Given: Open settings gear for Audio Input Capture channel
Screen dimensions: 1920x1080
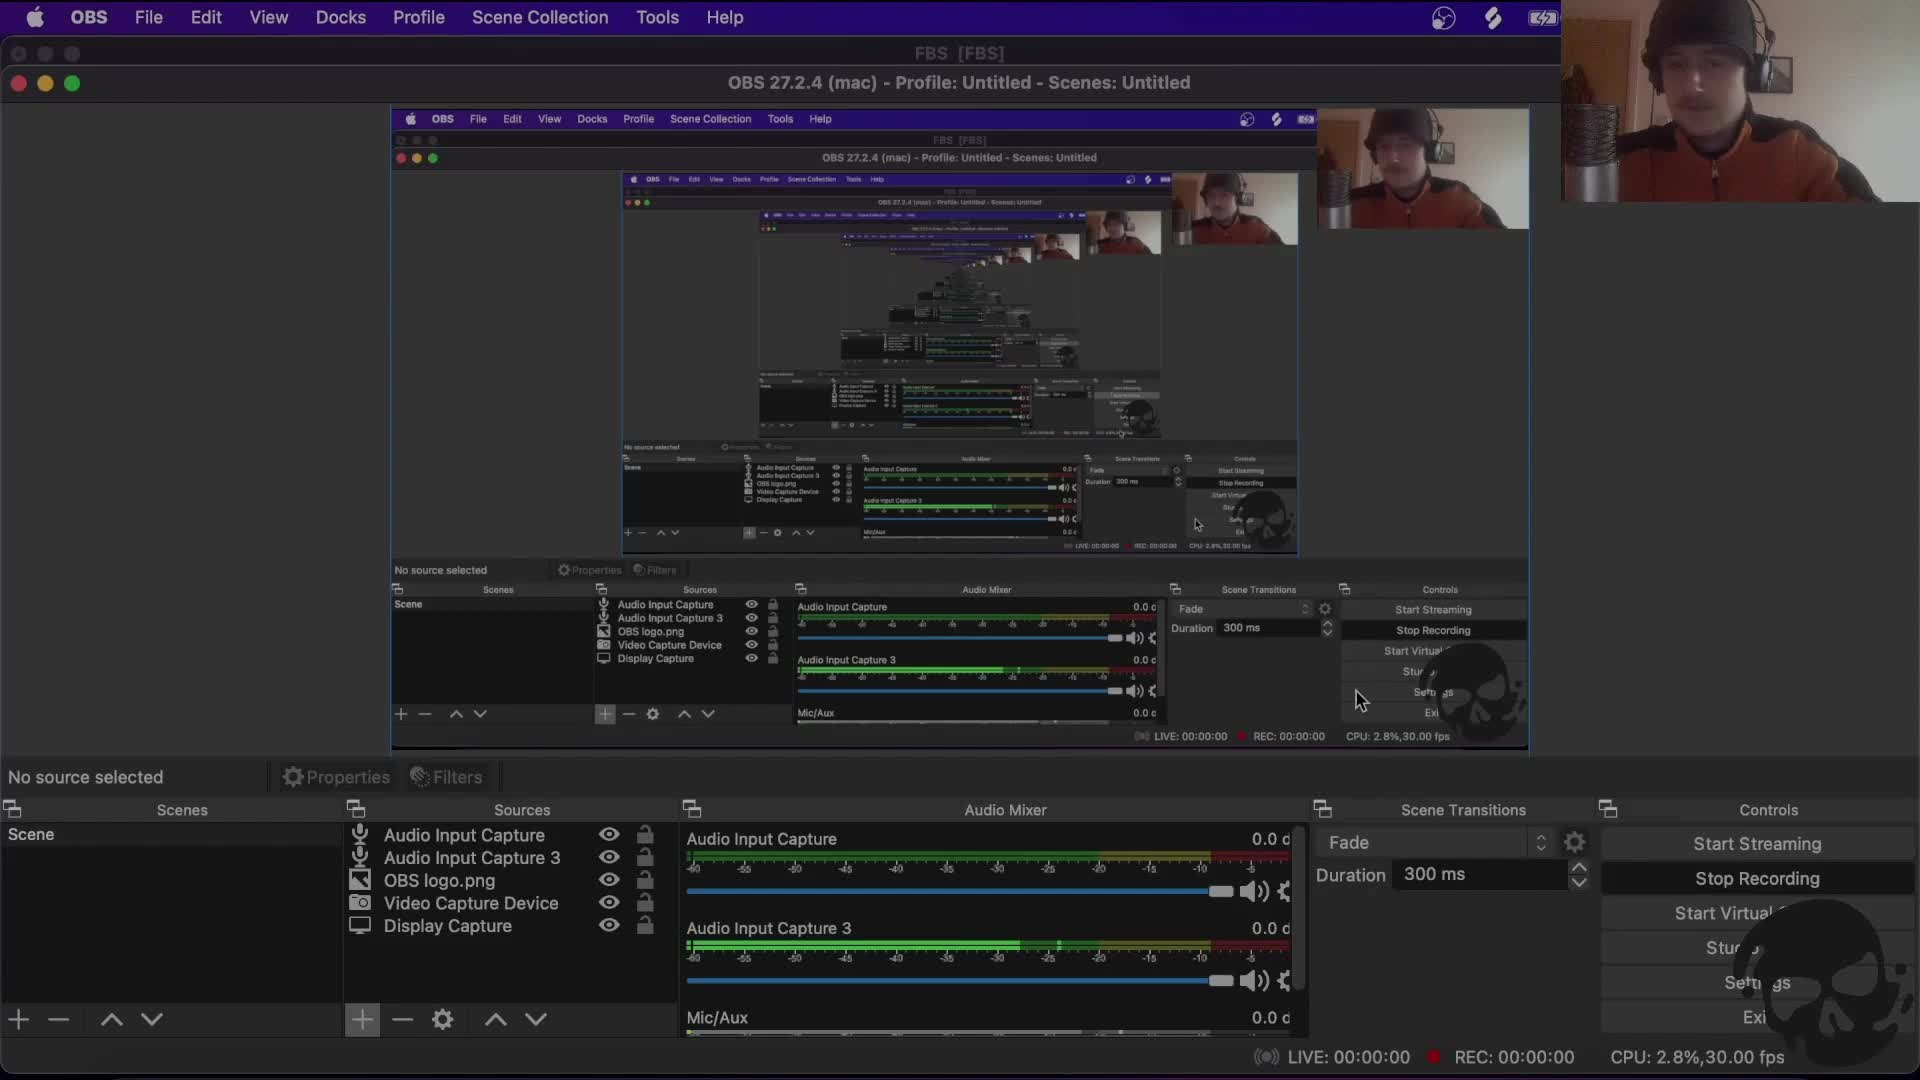Looking at the screenshot, I should pyautogui.click(x=1283, y=891).
